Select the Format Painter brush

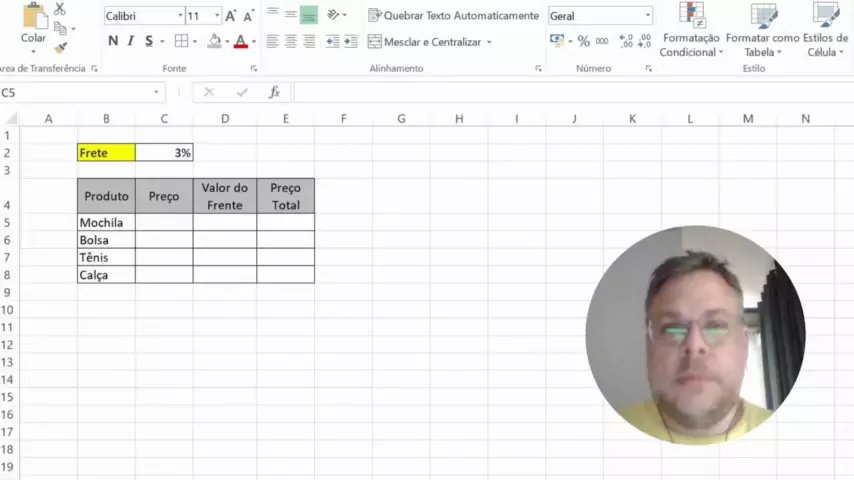[60, 47]
